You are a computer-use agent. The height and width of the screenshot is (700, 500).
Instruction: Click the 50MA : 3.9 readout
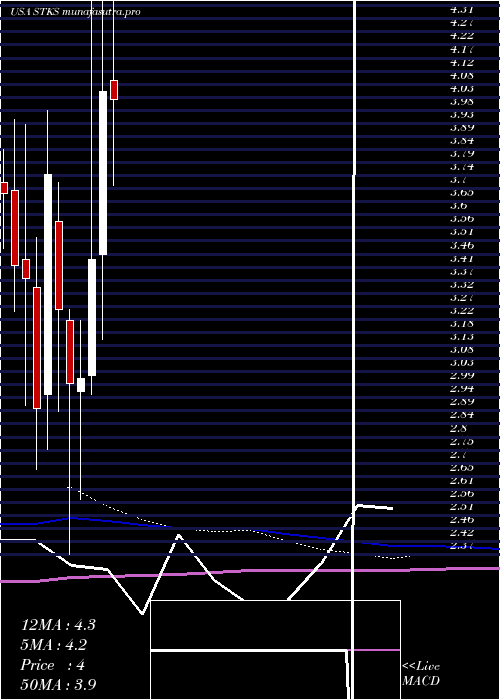point(58,684)
